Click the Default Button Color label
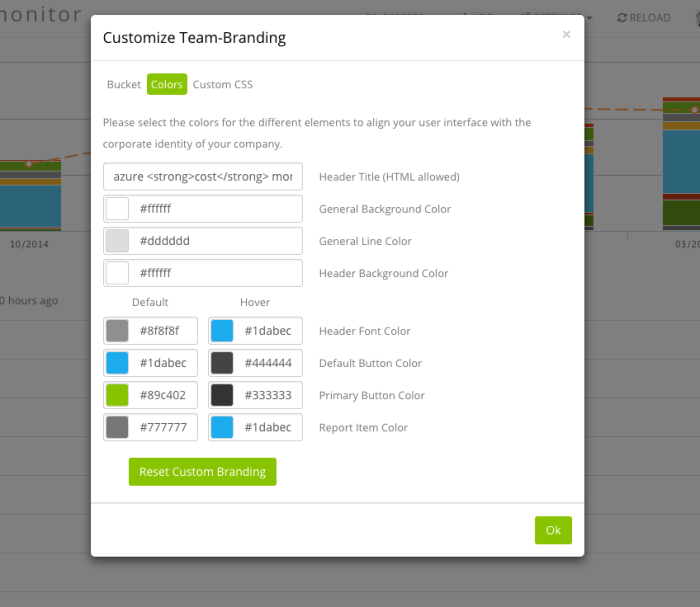 (x=371, y=363)
